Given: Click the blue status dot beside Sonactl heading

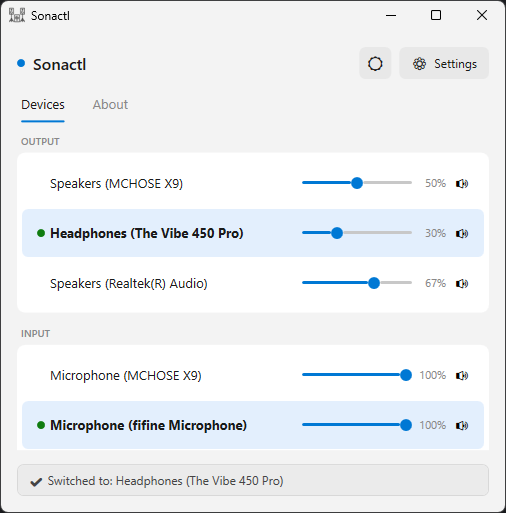Looking at the screenshot, I should point(21,63).
